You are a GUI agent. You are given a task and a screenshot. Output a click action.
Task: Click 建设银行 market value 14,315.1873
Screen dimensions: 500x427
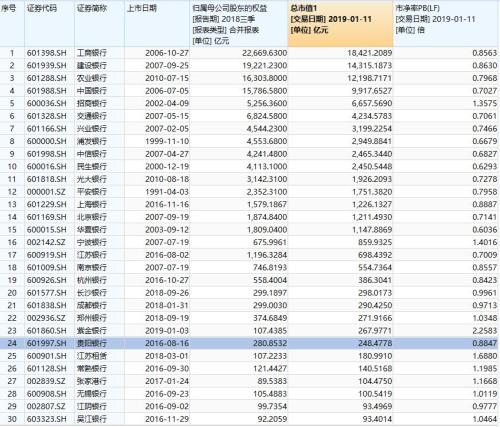click(370, 66)
